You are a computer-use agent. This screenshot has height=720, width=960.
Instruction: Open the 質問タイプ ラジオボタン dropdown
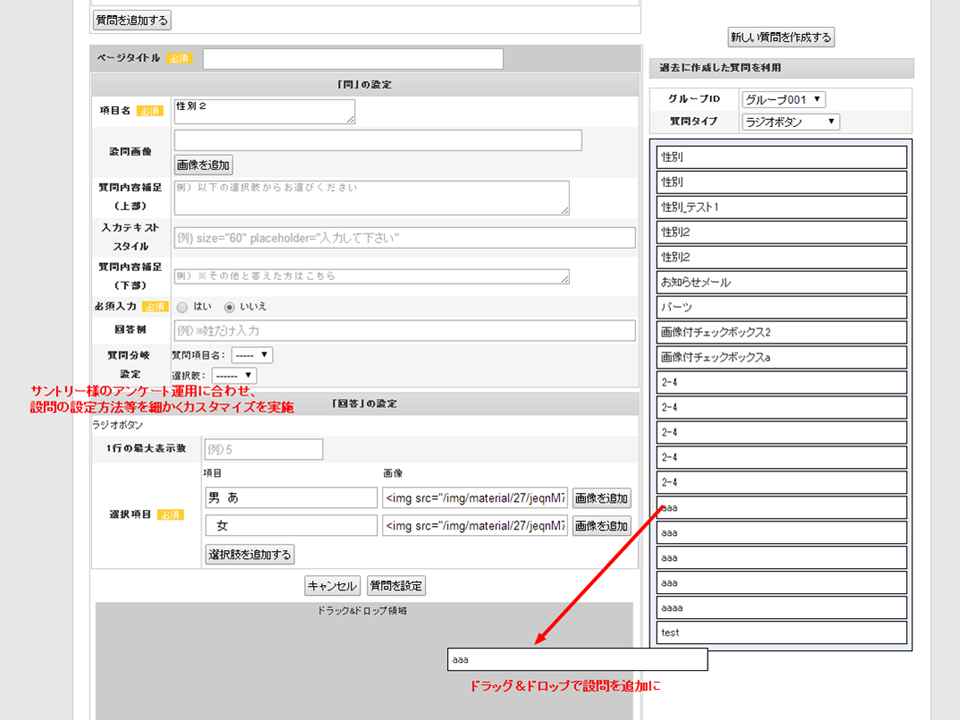(x=790, y=122)
